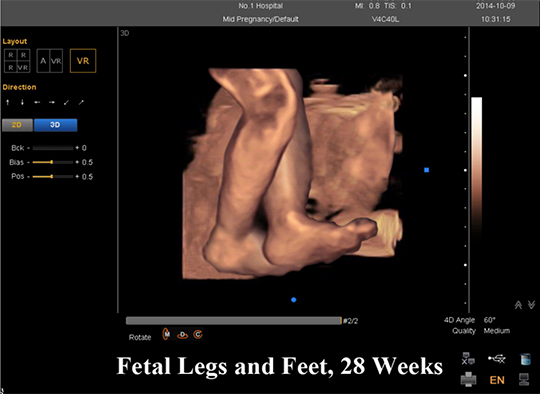
Task: Click the left arrow direction icon
Action: click(x=37, y=102)
